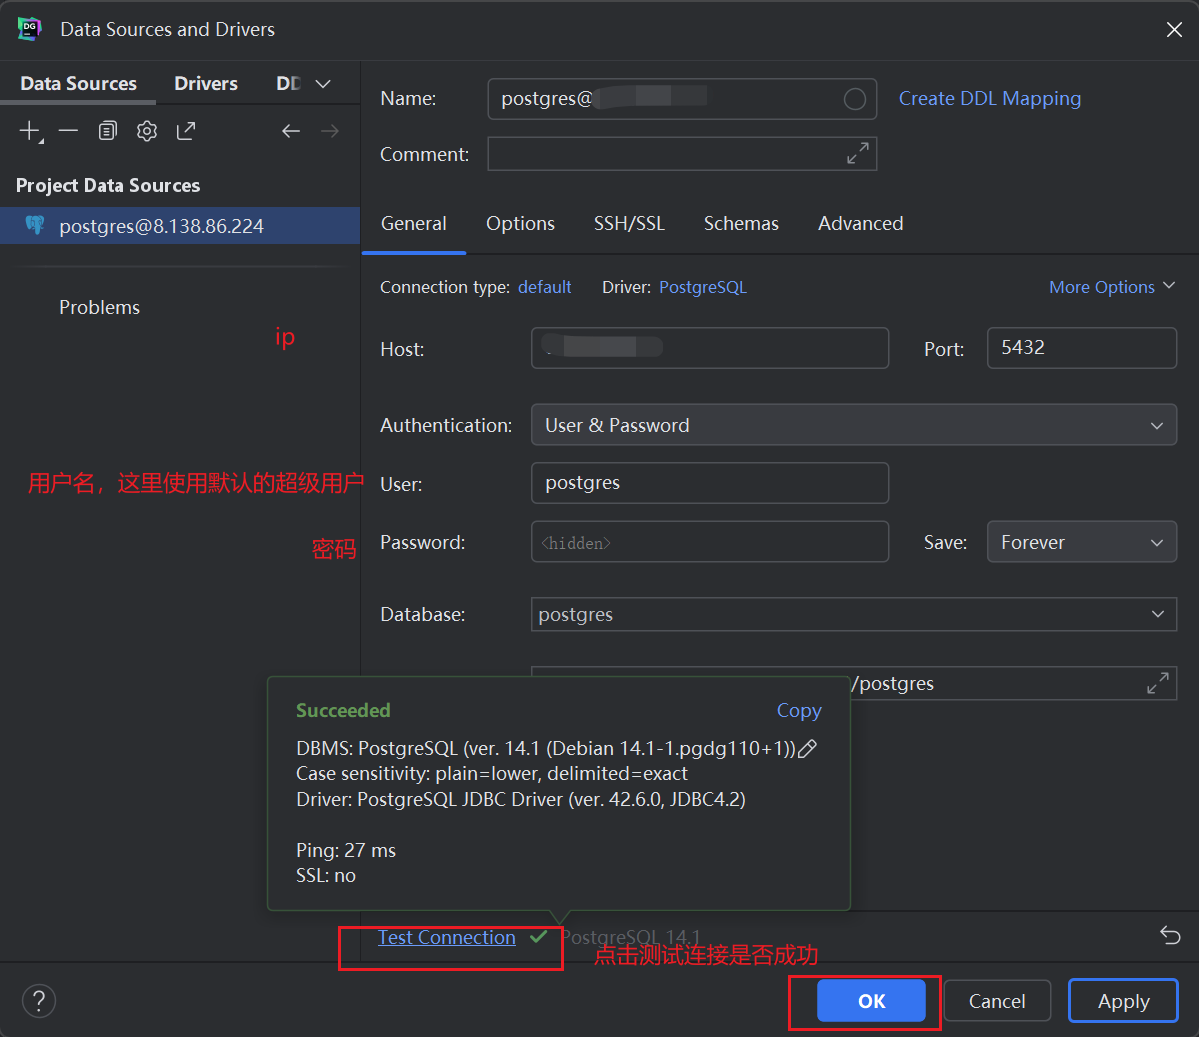Copy the succeeded connection result

click(x=799, y=710)
